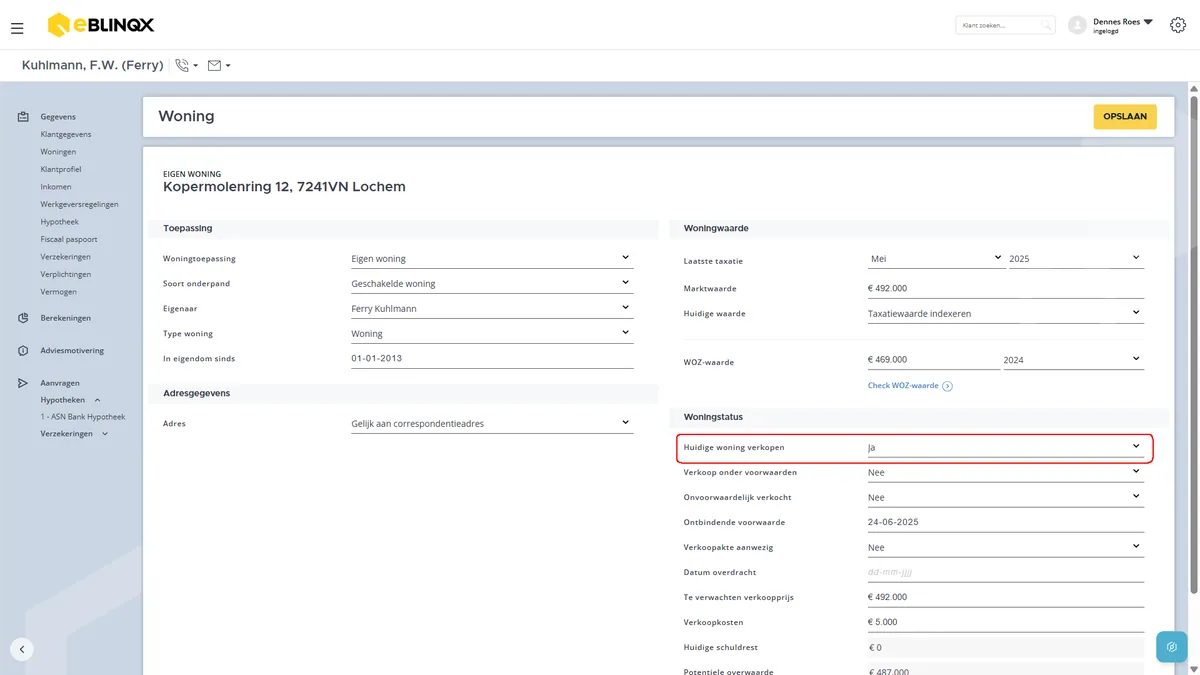Open the Laatste taxatie month dropdown
The width and height of the screenshot is (1200, 675).
click(935, 258)
